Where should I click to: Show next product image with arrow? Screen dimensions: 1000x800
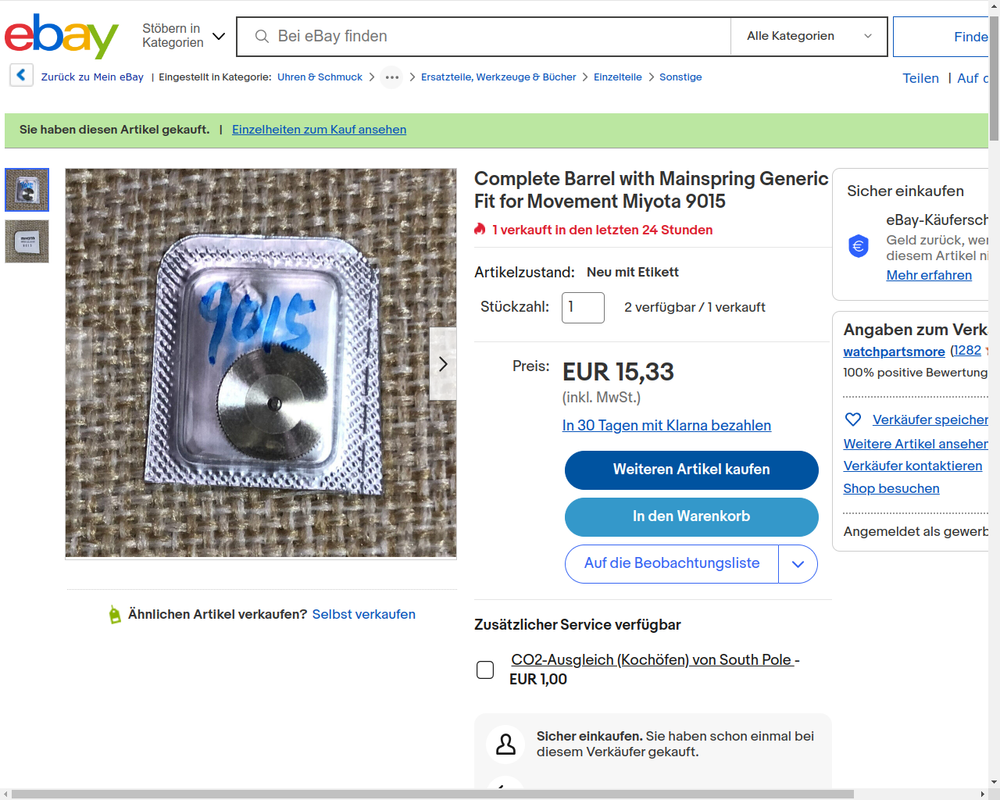[443, 364]
